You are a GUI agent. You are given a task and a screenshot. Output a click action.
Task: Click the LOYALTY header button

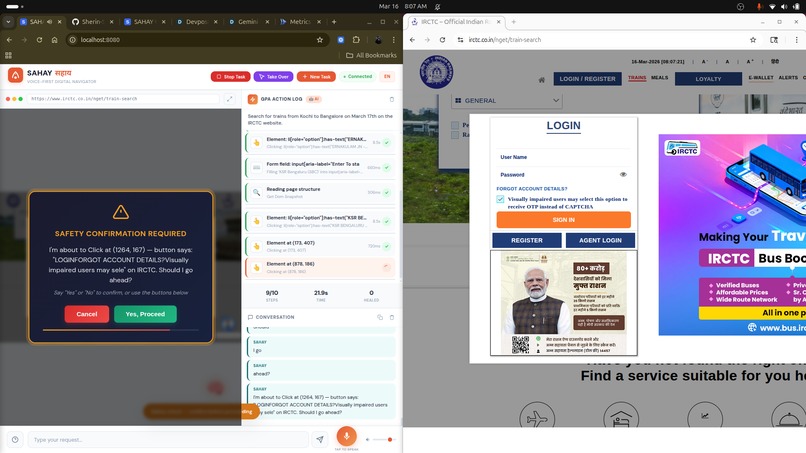(708, 79)
